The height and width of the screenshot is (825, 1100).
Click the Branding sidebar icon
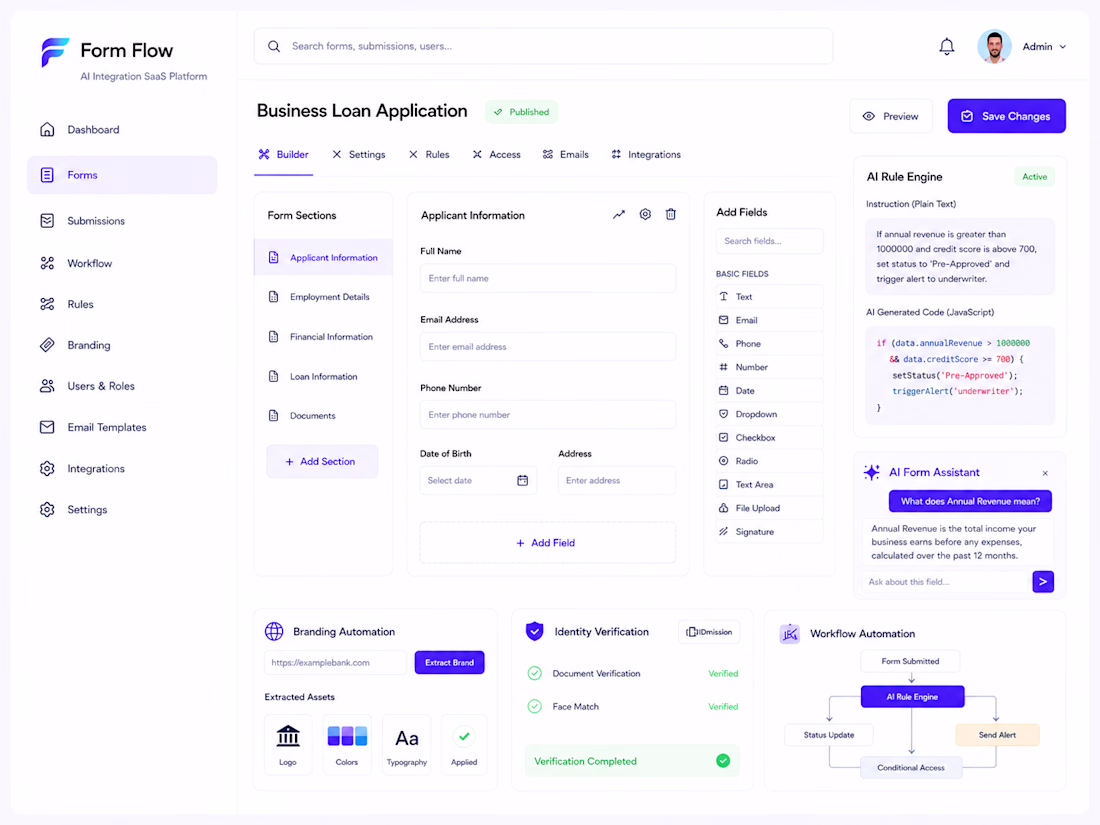47,344
